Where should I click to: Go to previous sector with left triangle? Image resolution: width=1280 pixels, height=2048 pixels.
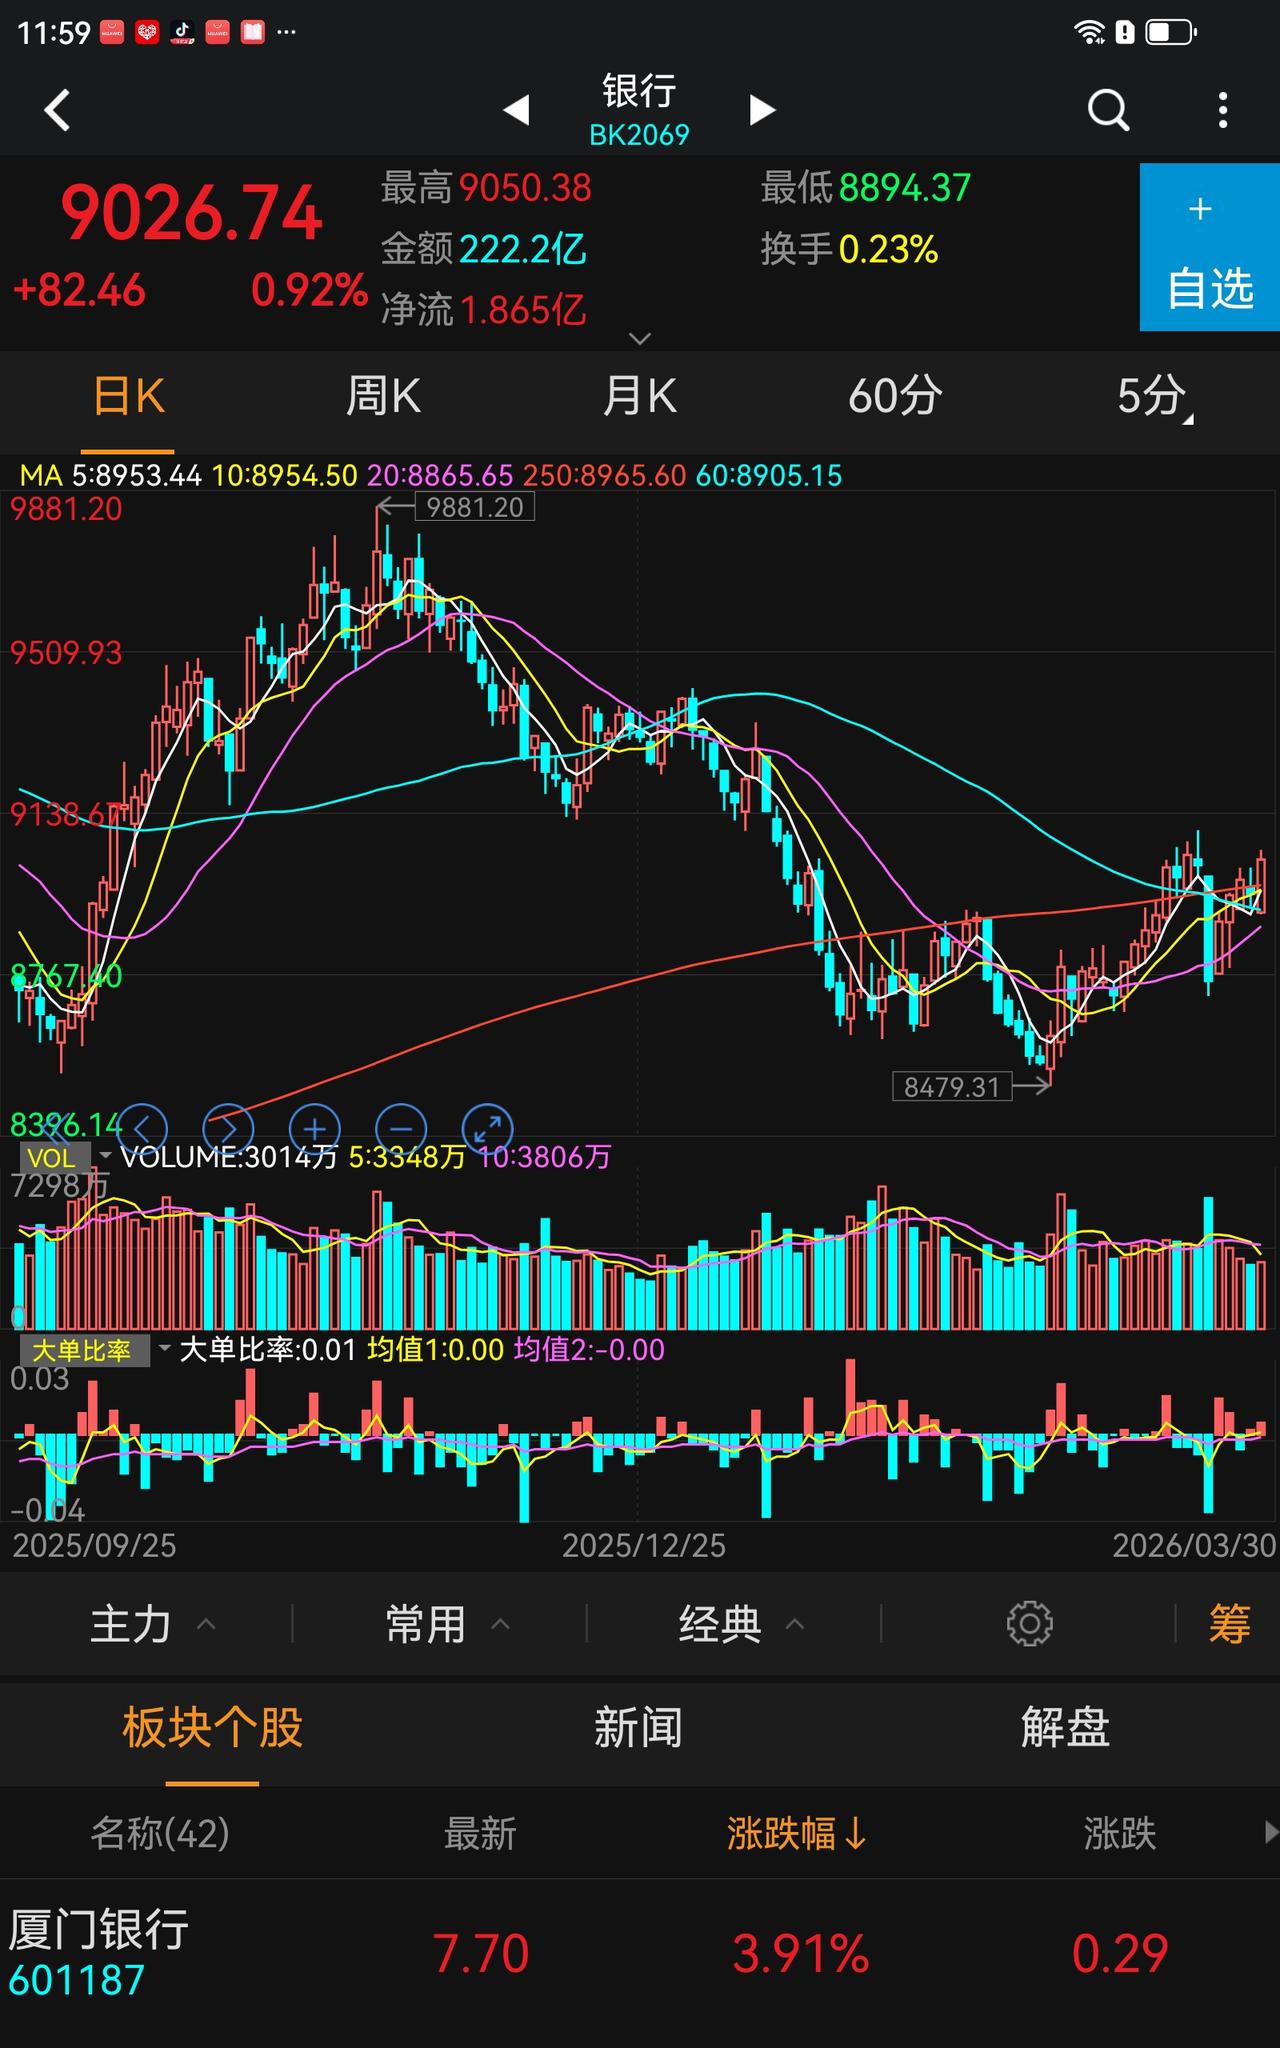[x=516, y=110]
